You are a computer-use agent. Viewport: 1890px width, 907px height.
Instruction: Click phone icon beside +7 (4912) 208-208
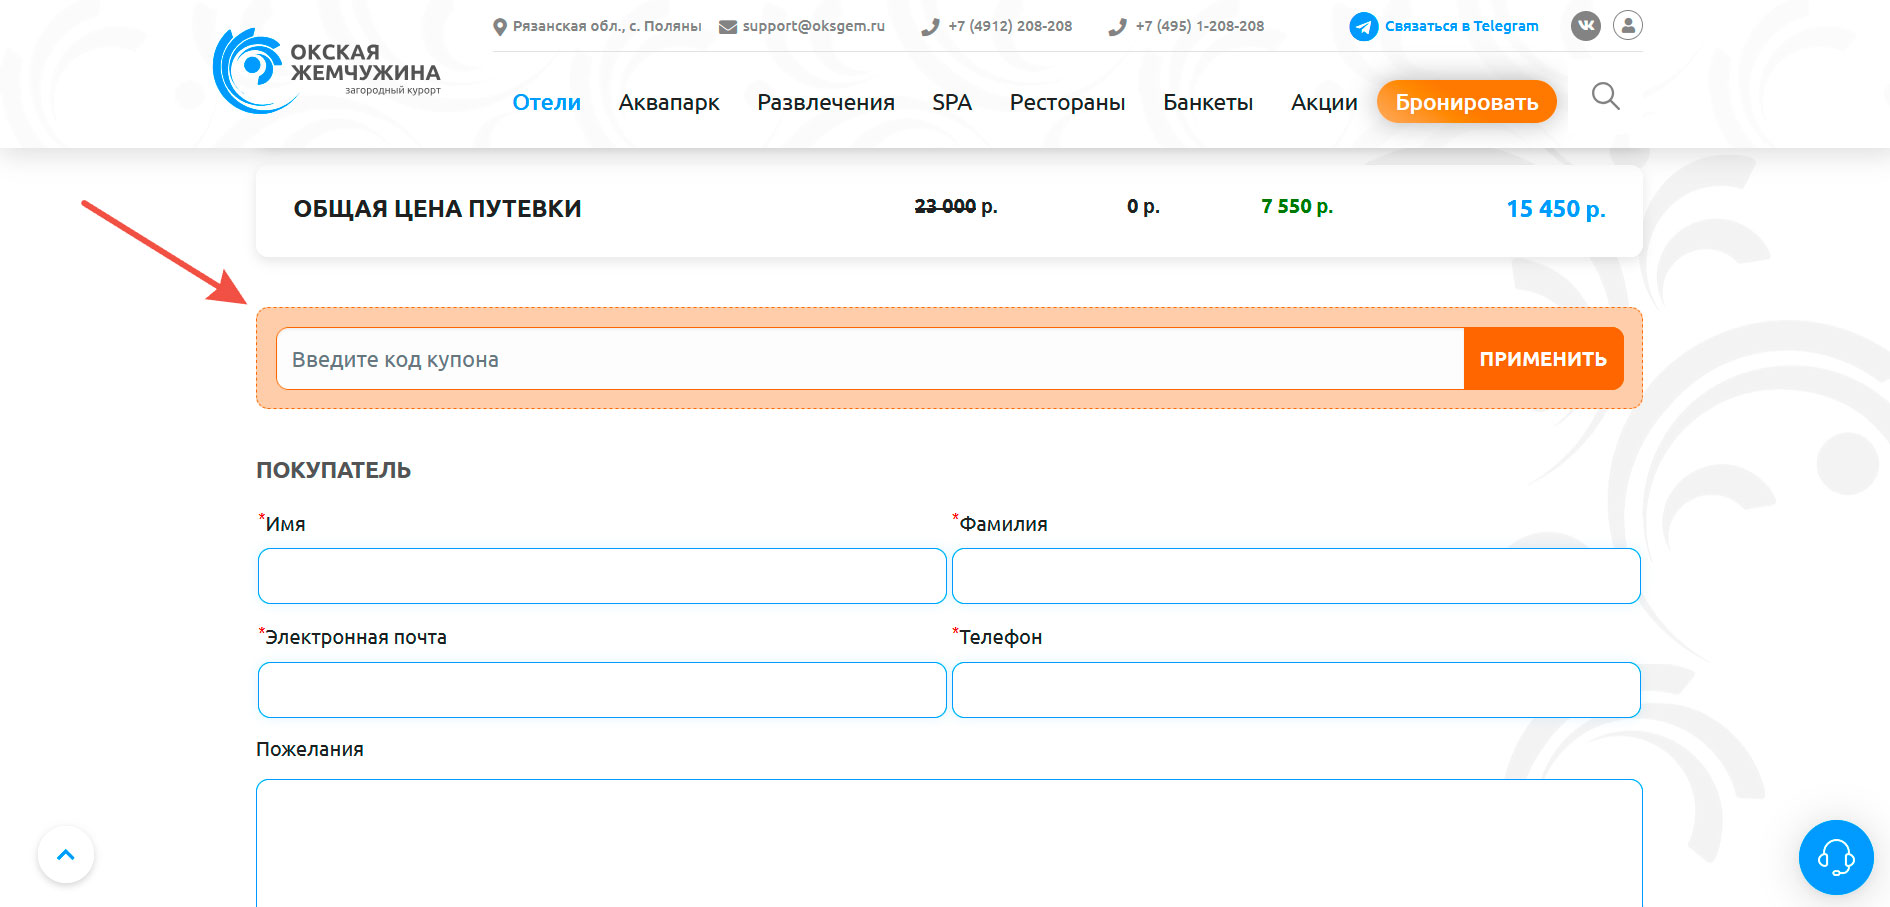click(x=930, y=27)
